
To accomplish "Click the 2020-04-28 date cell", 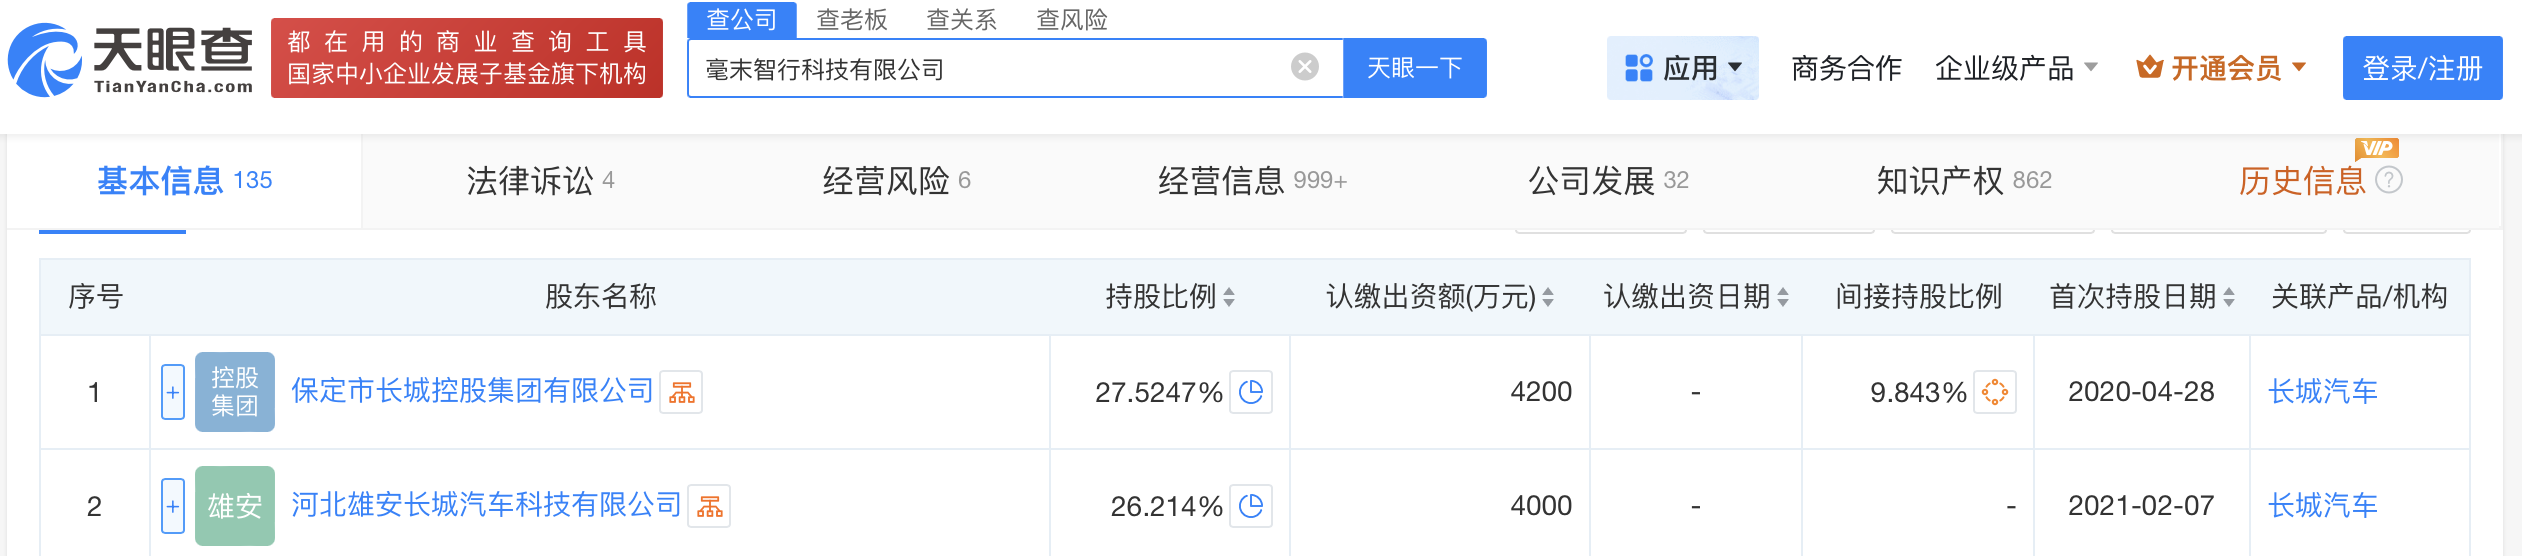I will (2141, 392).
